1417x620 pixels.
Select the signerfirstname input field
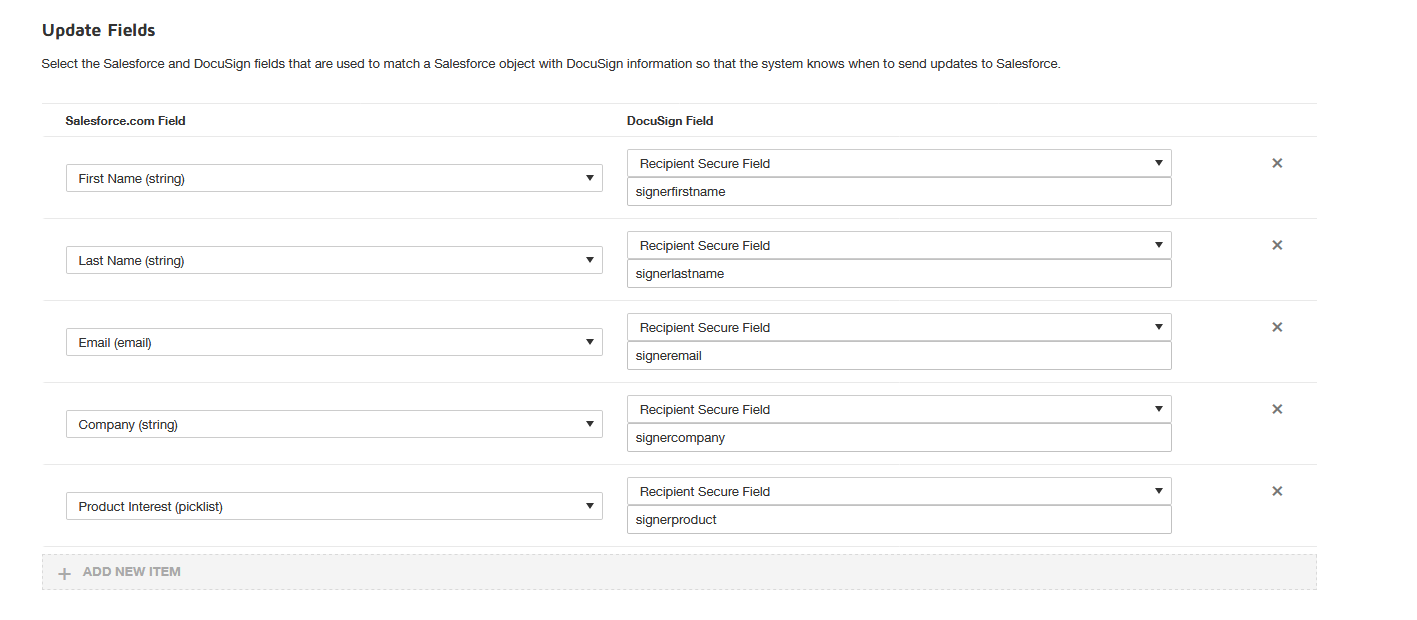pos(897,191)
